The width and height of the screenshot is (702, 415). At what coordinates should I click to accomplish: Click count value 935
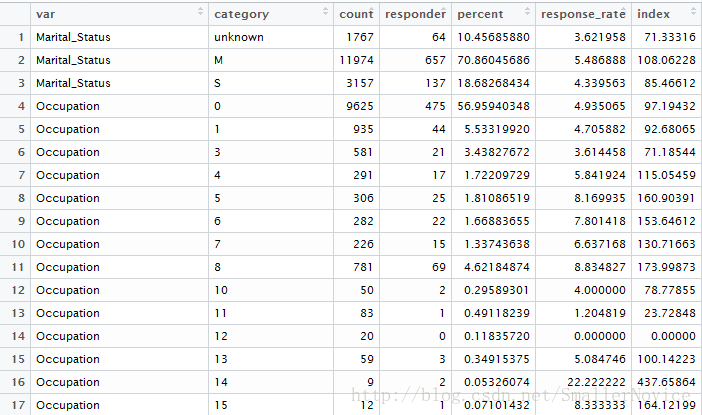pos(363,129)
